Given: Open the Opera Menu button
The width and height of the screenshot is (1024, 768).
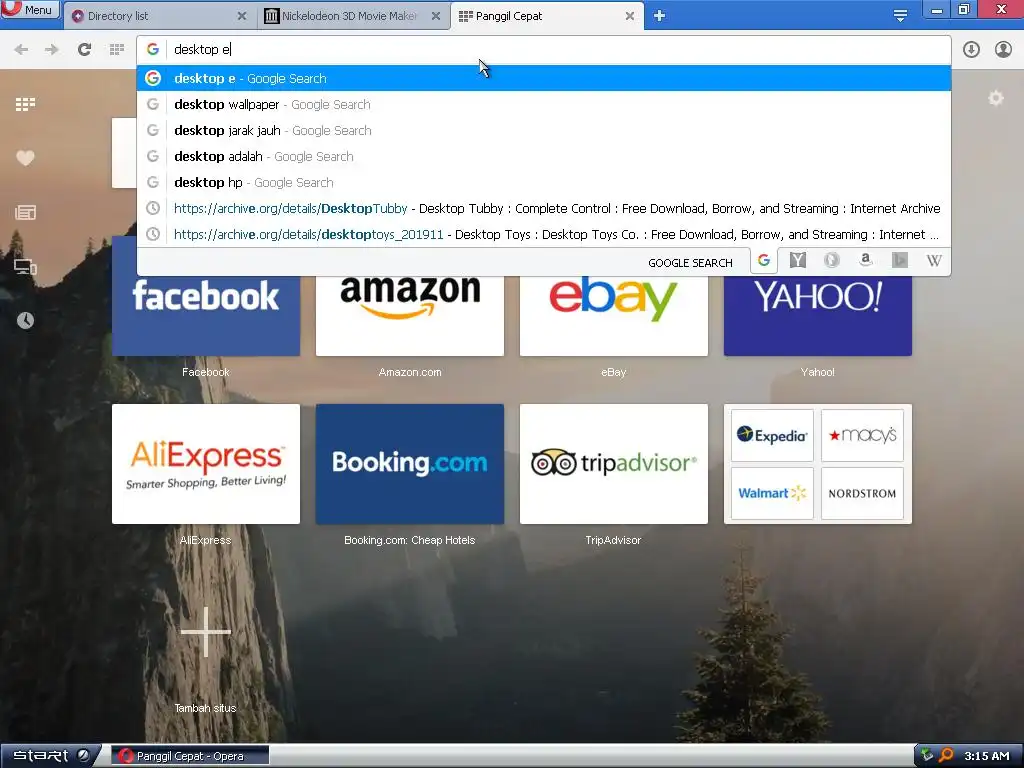Looking at the screenshot, I should (30, 9).
